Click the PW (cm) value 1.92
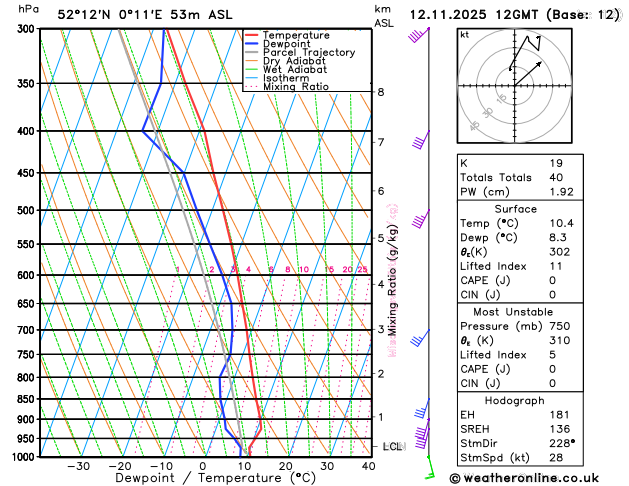Image resolution: width=629 pixels, height=486 pixels. point(561,192)
